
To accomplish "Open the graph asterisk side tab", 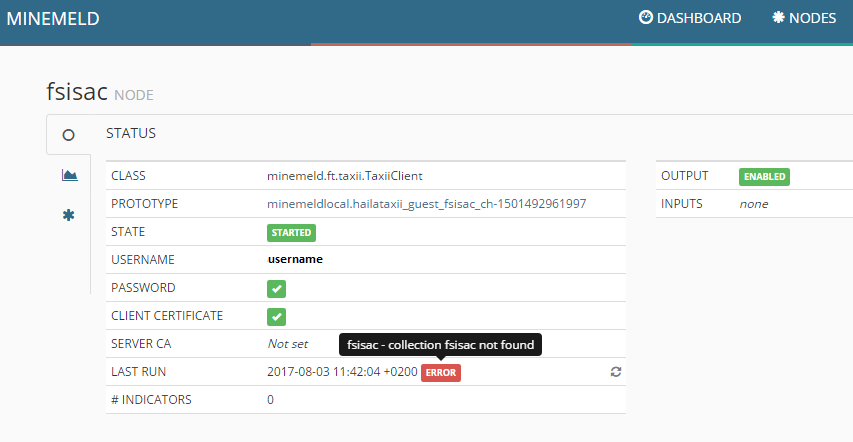I will click(x=69, y=215).
